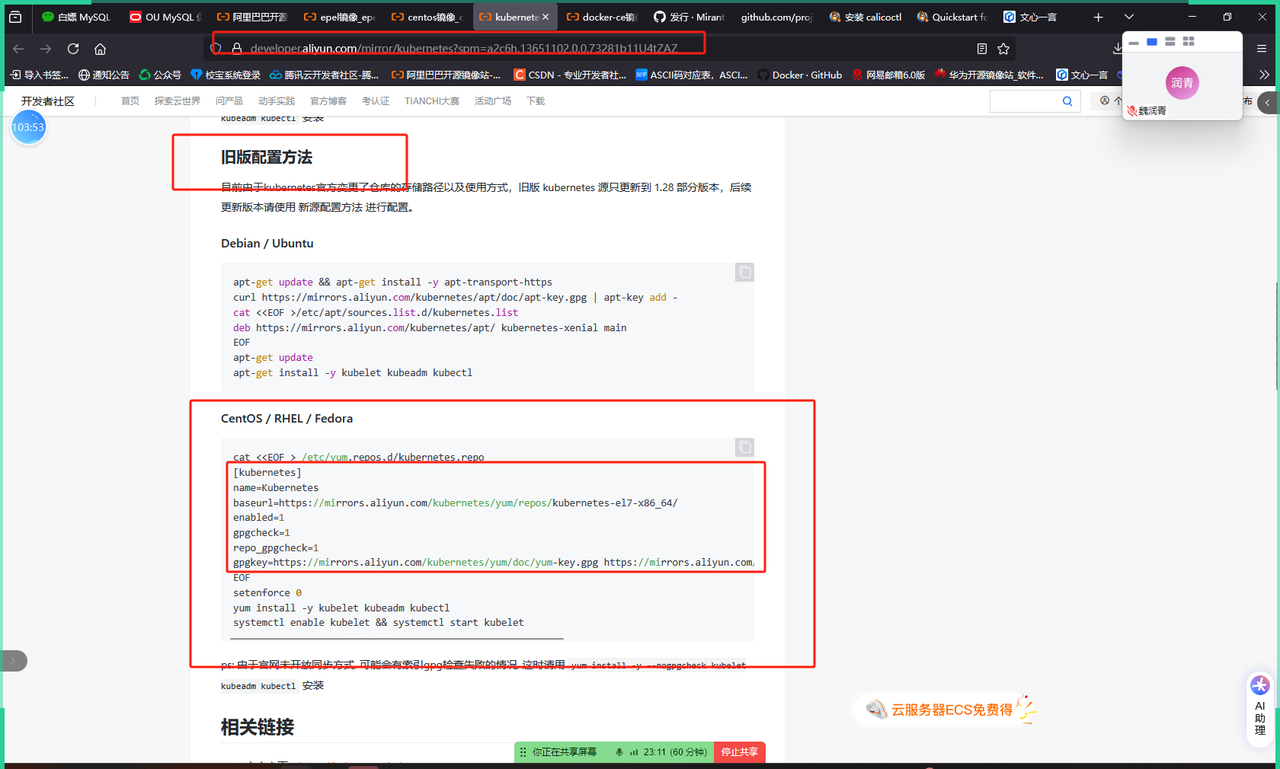Image resolution: width=1280 pixels, height=769 pixels.
Task: Click the site security lock icon
Action: coord(237,48)
